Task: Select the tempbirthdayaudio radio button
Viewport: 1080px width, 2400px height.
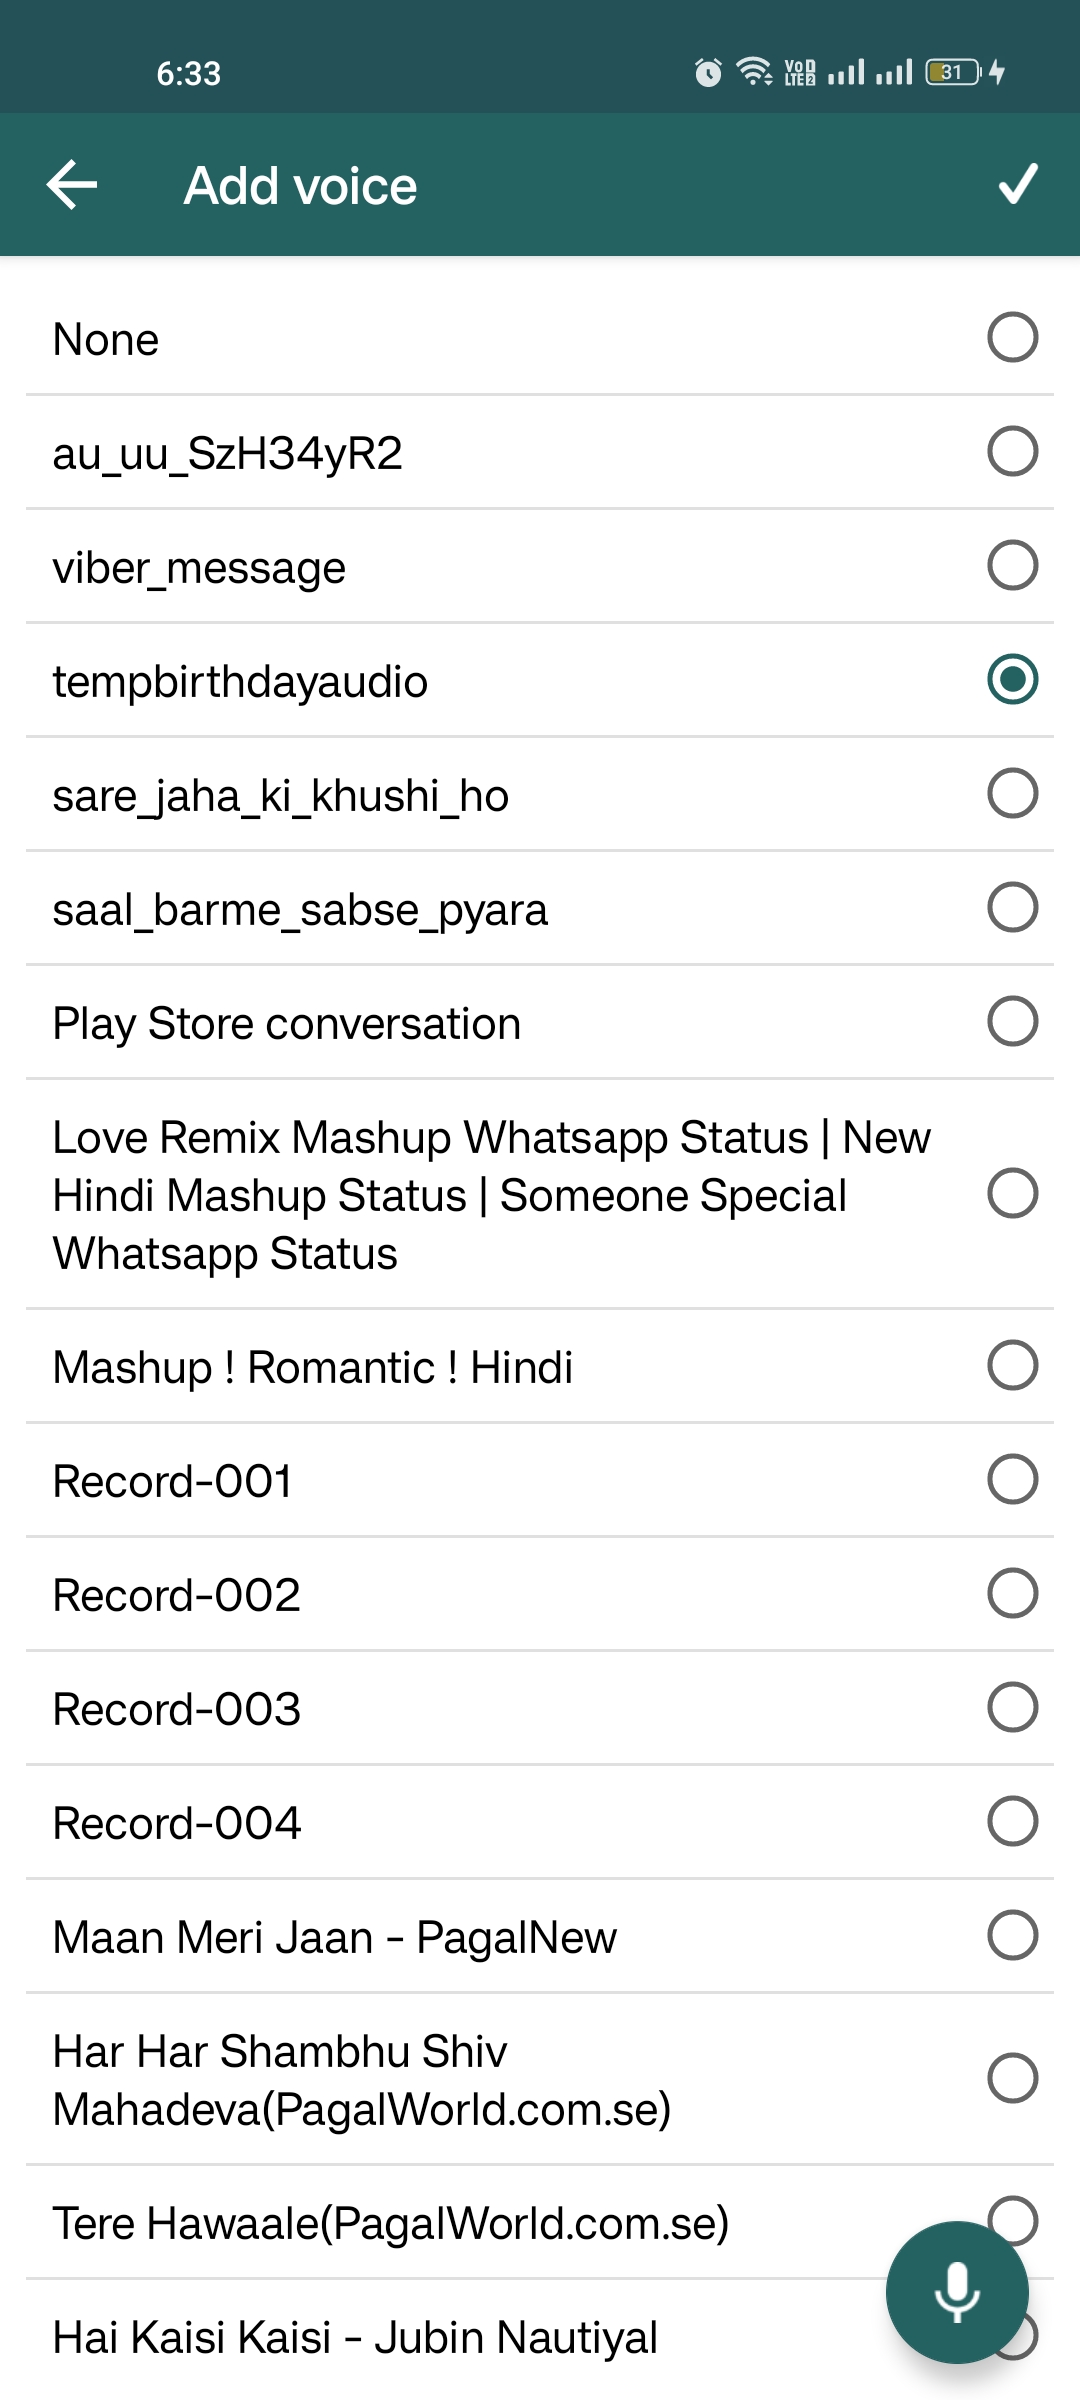Action: (x=1012, y=680)
